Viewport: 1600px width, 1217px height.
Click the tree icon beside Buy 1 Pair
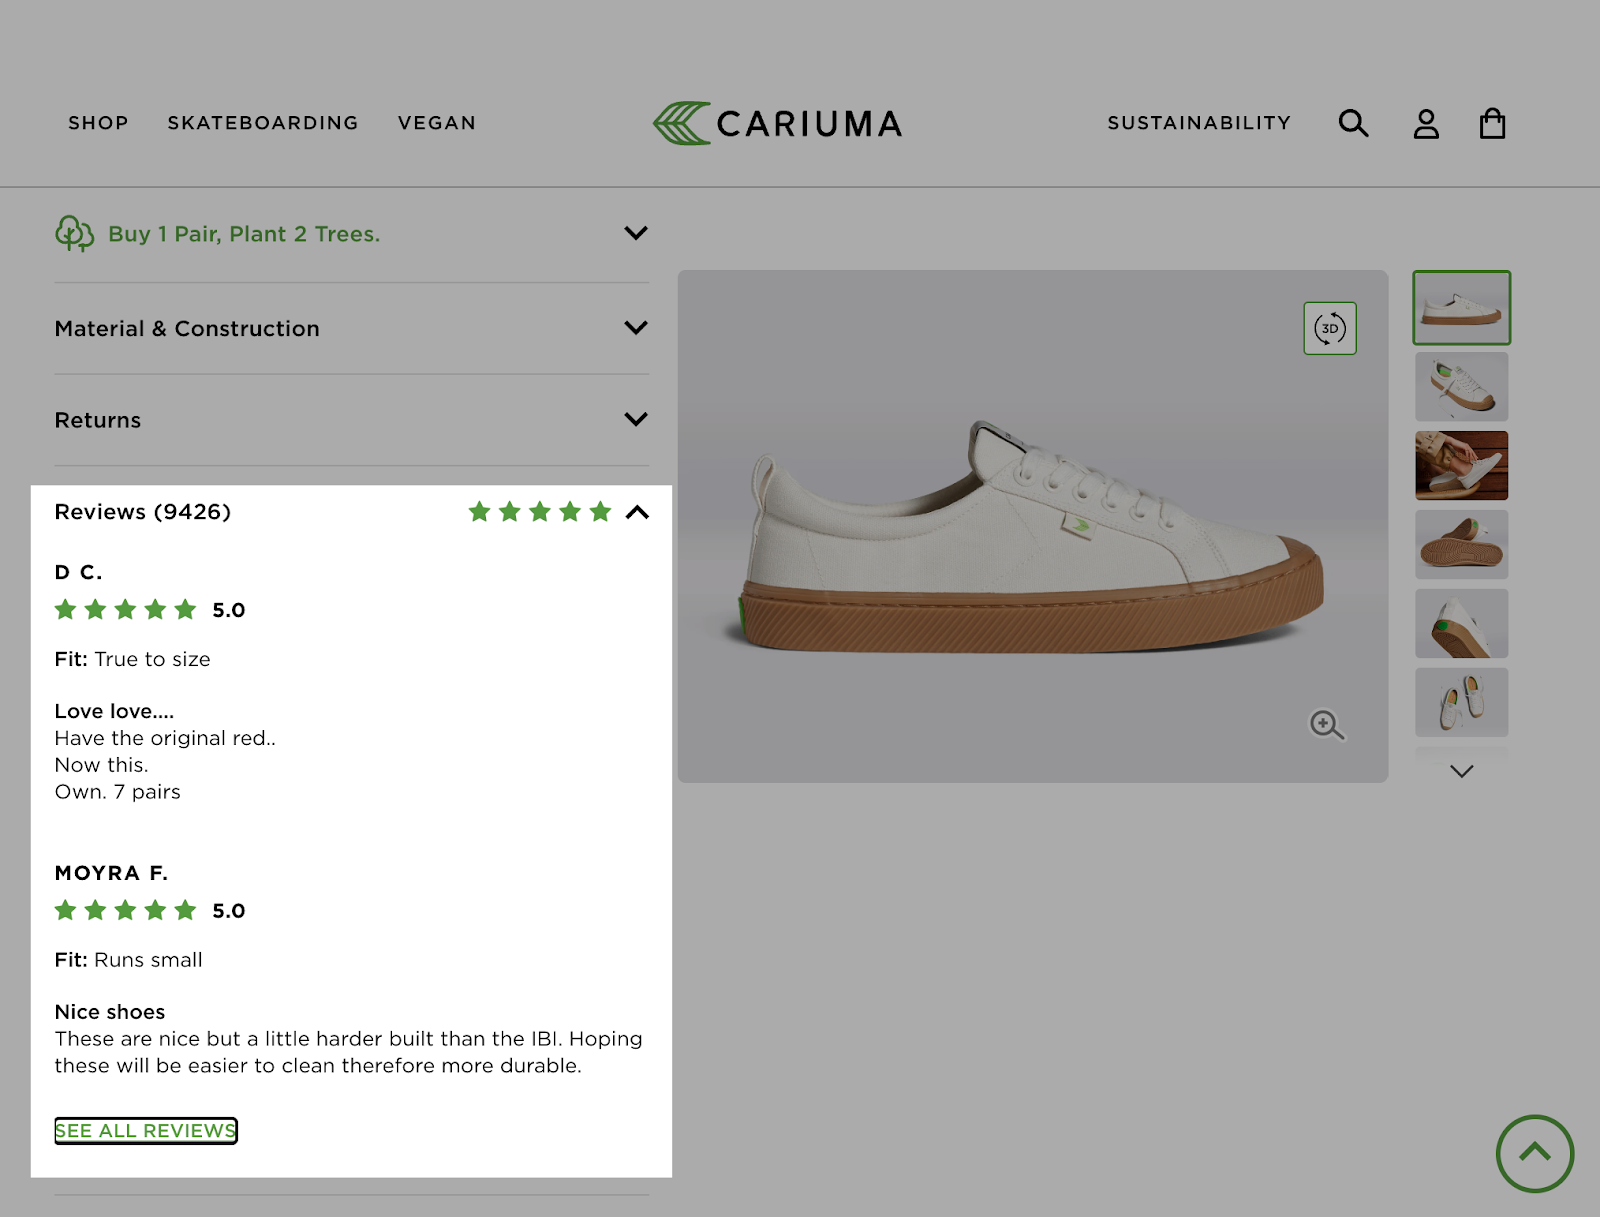[x=74, y=233]
